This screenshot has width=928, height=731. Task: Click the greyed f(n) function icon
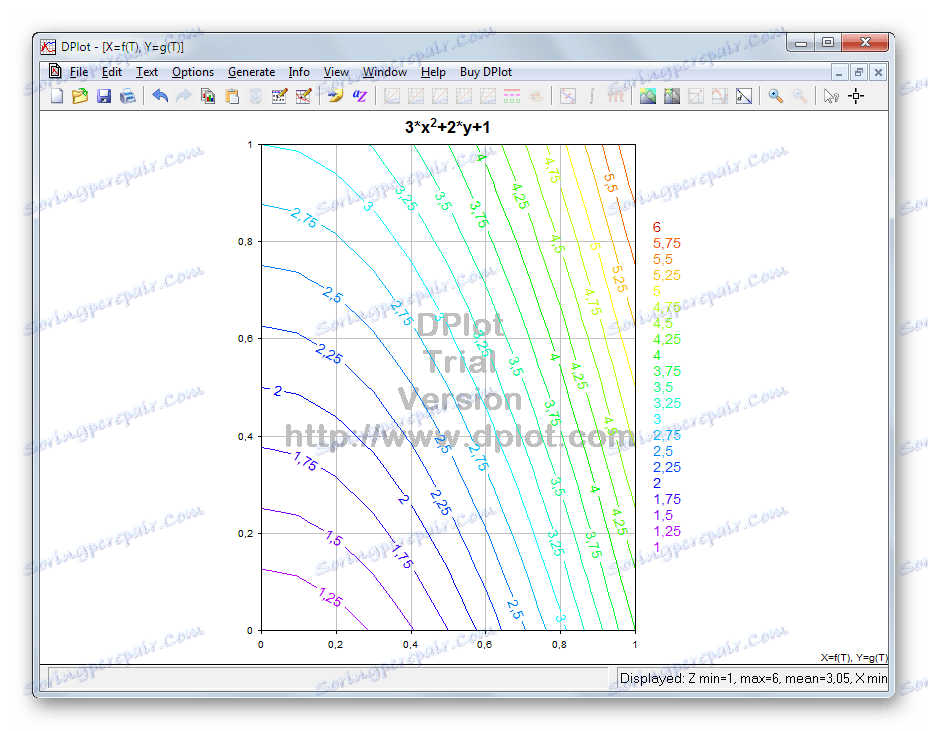tap(616, 96)
